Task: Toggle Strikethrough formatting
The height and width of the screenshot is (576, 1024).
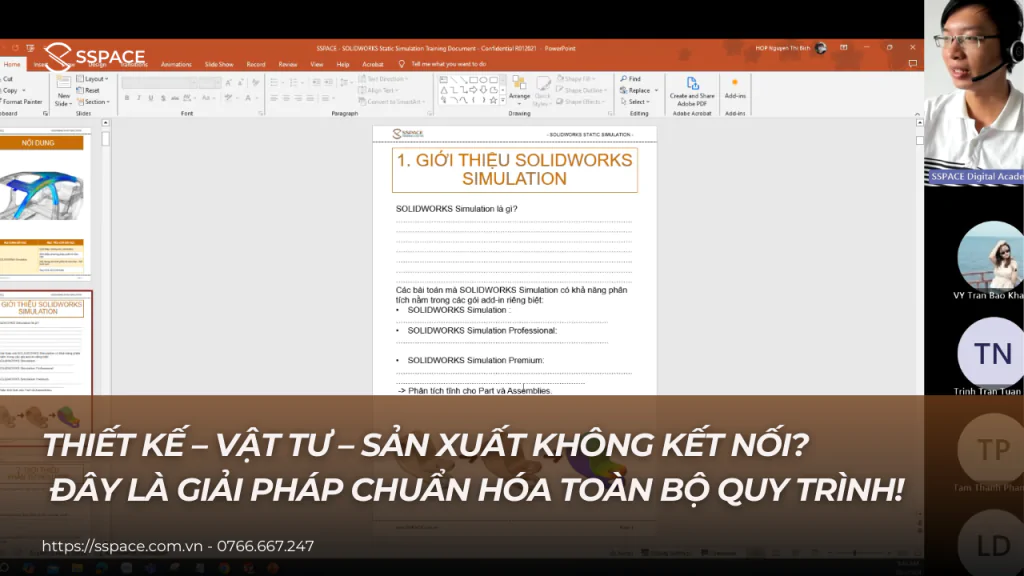Action: point(174,98)
